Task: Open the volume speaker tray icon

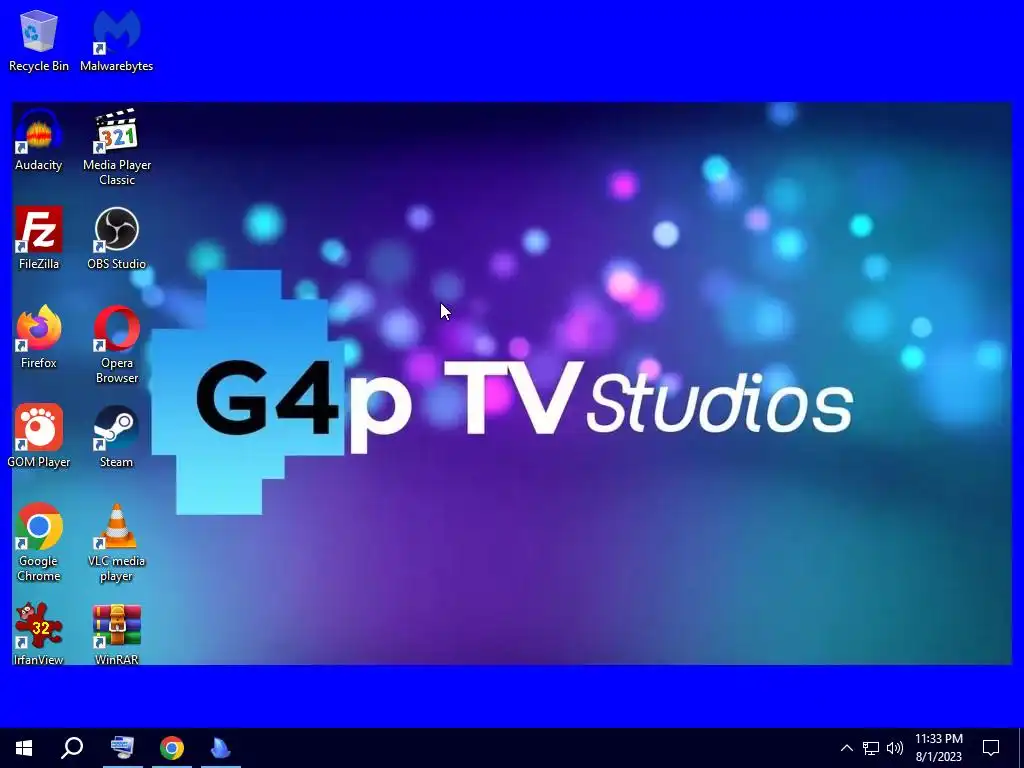Action: point(895,748)
